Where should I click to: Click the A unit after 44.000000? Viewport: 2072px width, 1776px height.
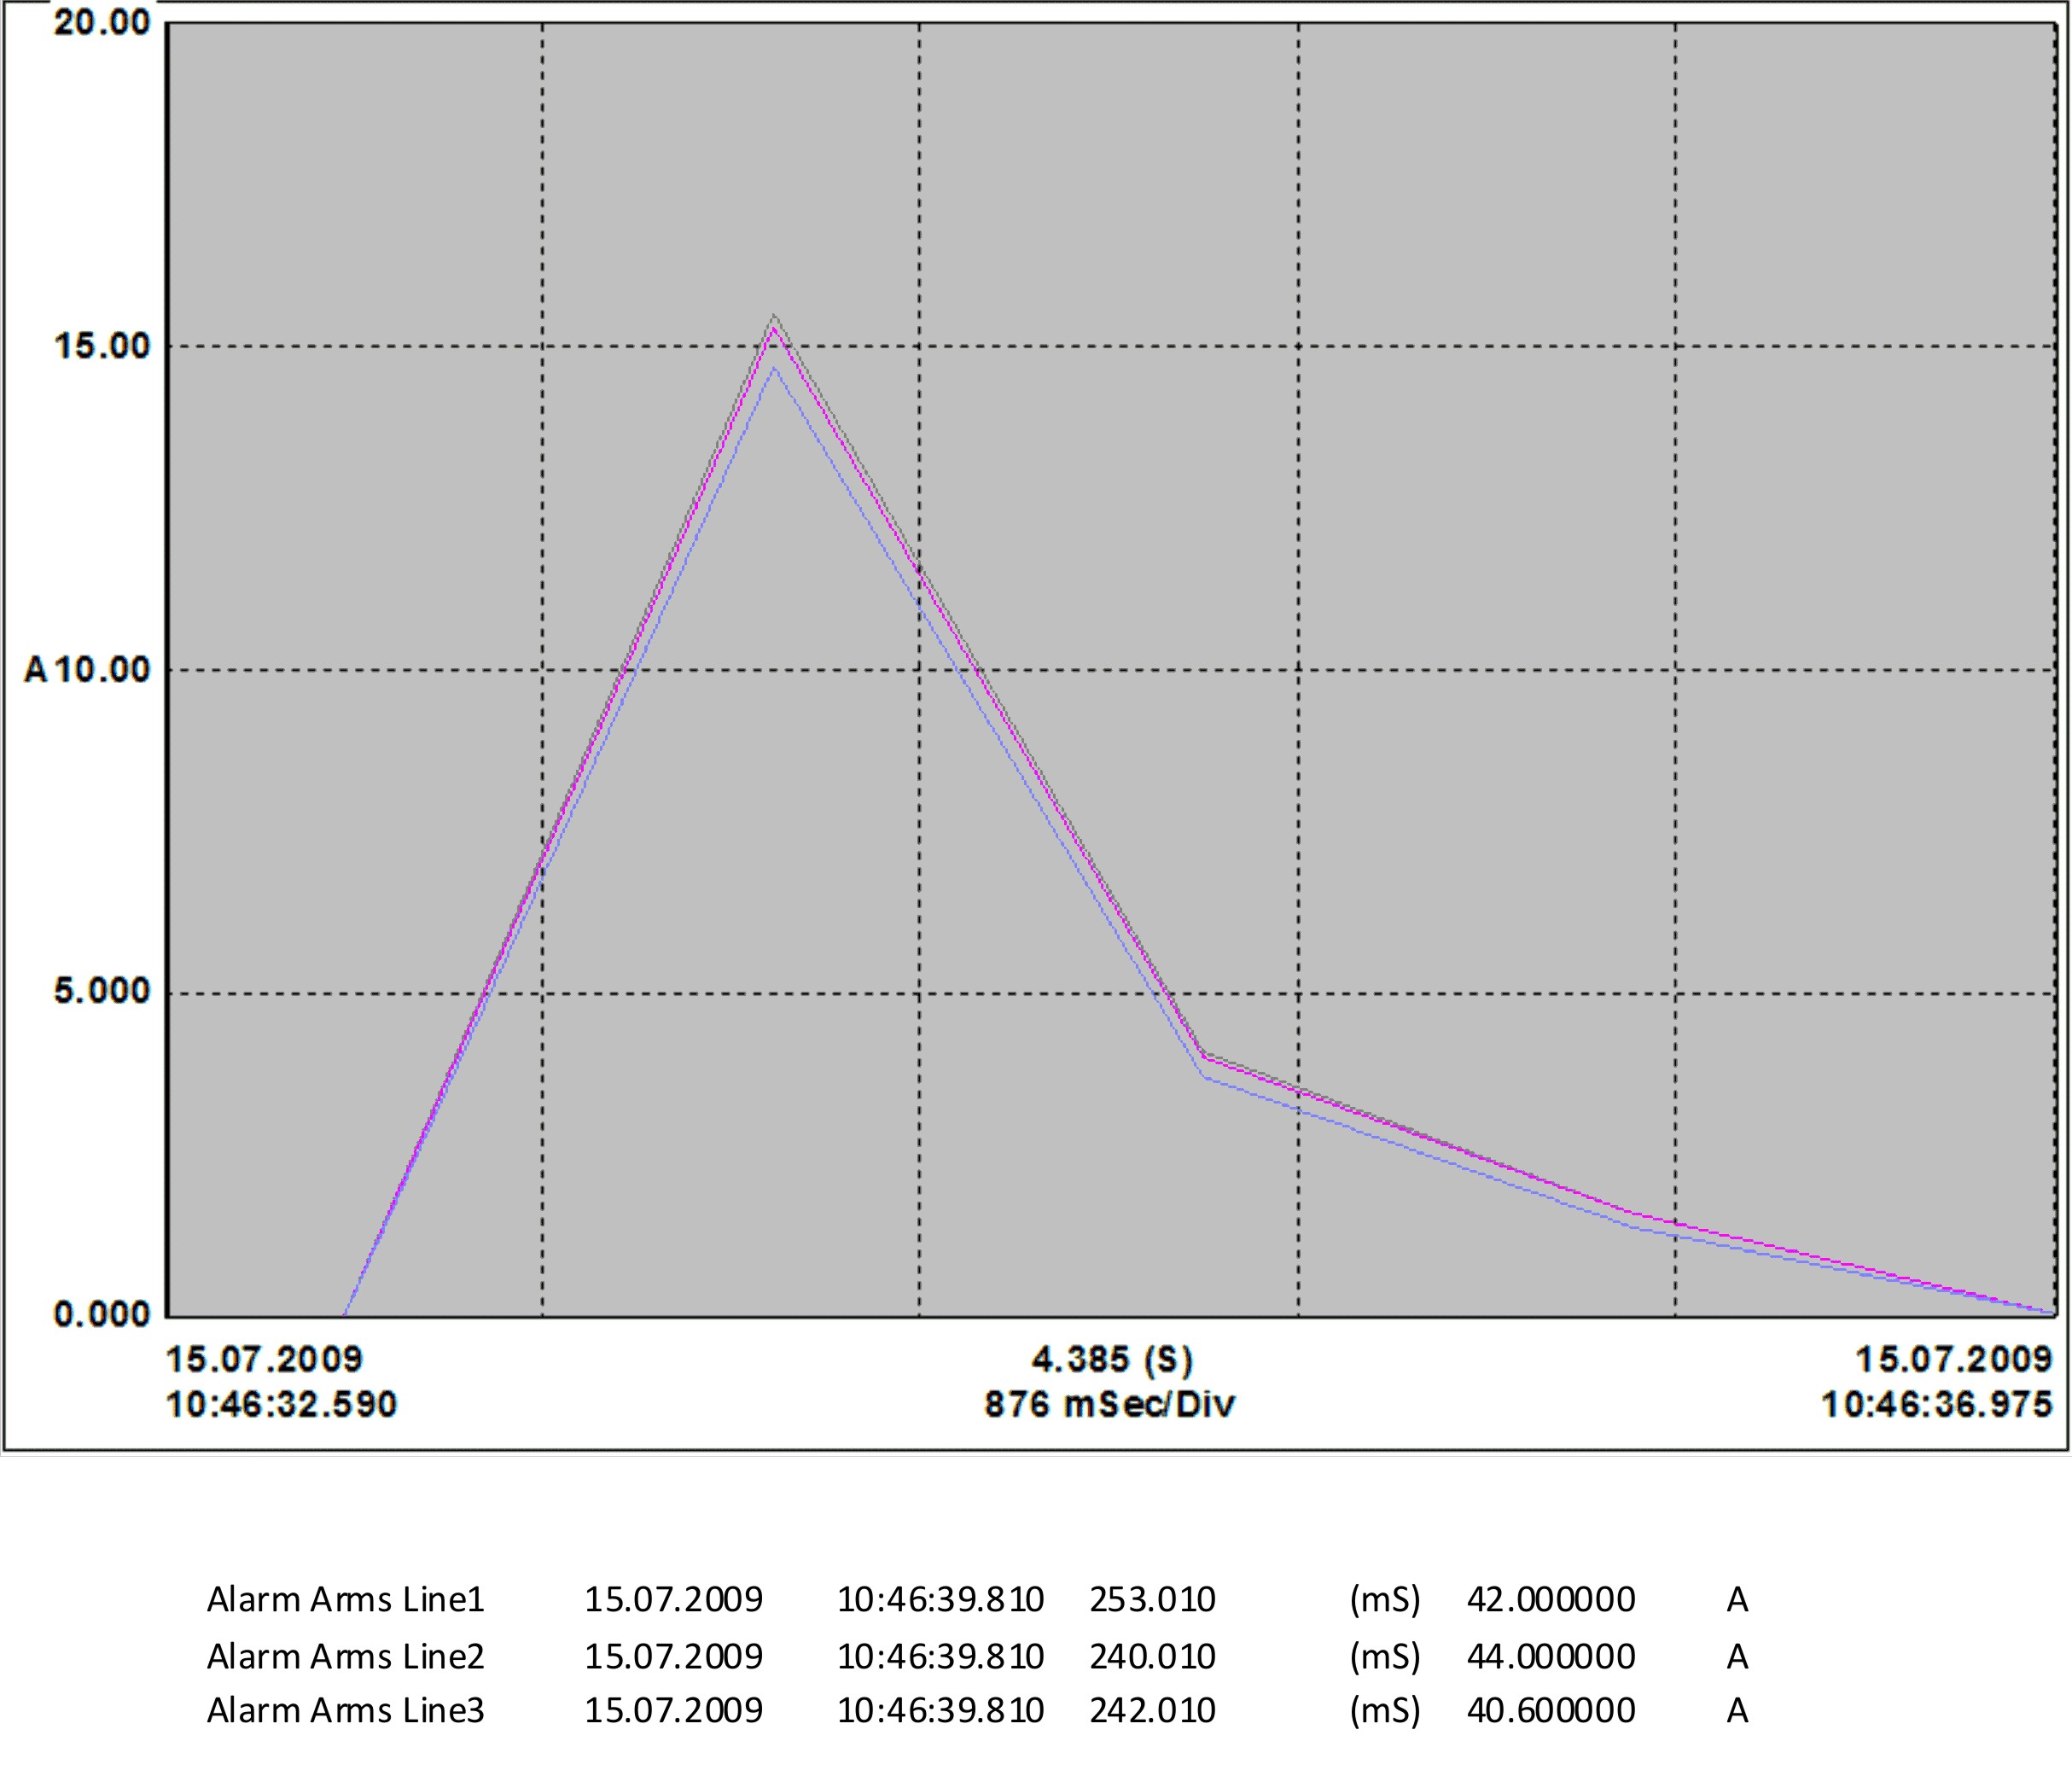coord(1738,1658)
